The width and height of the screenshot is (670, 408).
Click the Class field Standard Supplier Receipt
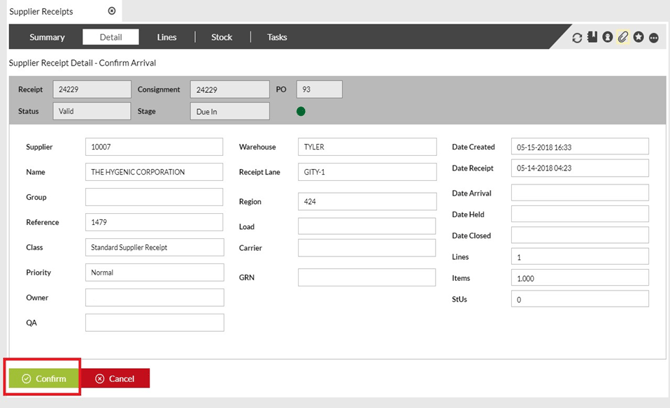point(154,247)
